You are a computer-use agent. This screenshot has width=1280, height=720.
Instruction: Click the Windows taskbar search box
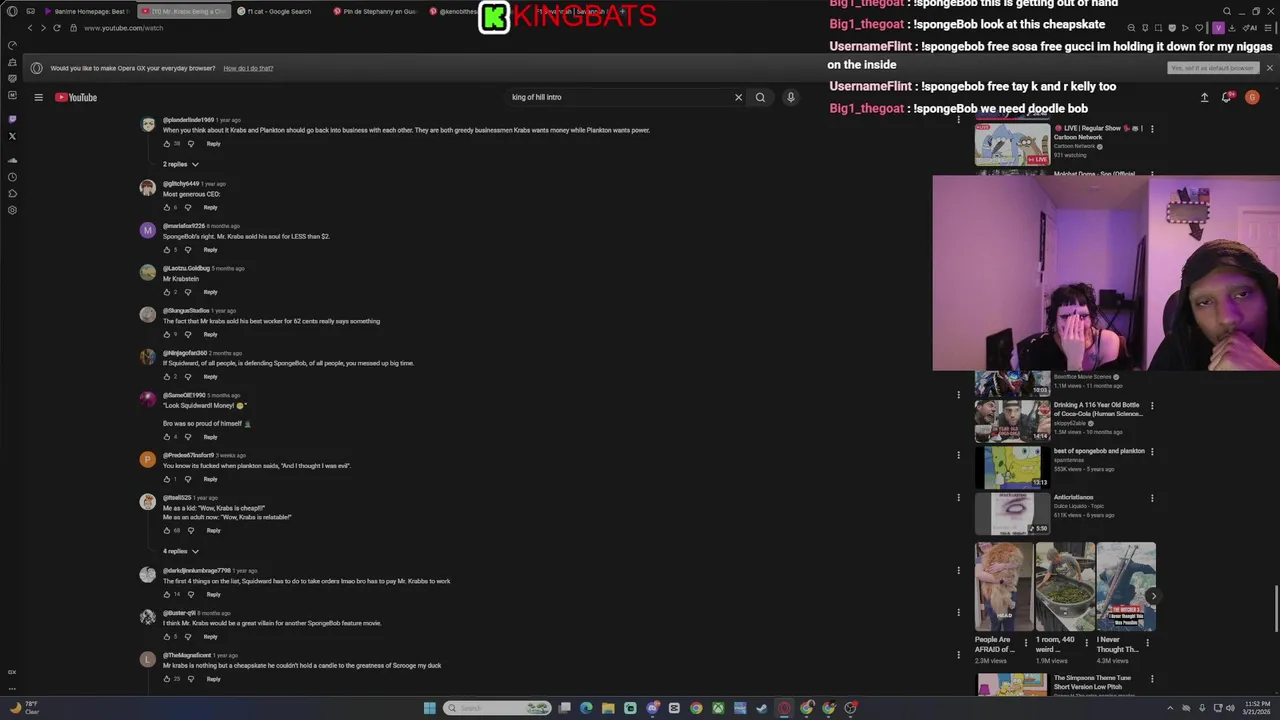pyautogui.click(x=497, y=708)
